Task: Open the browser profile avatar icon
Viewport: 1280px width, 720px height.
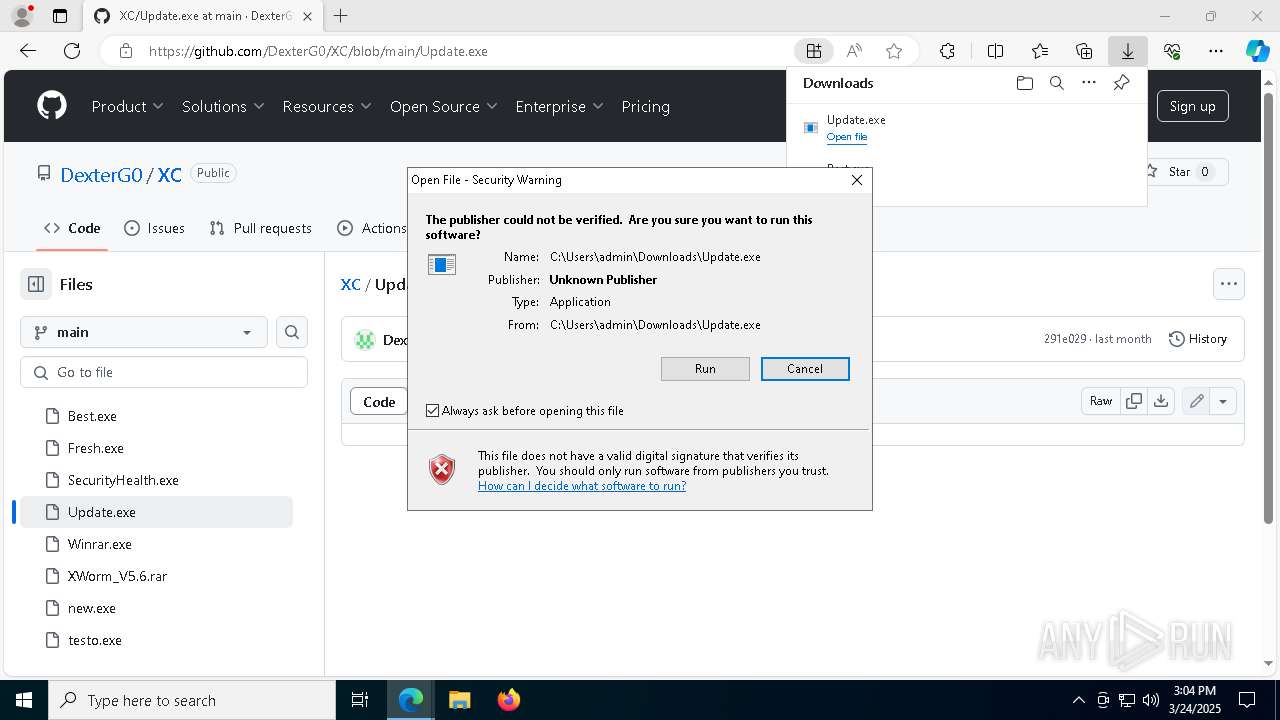Action: tap(21, 16)
